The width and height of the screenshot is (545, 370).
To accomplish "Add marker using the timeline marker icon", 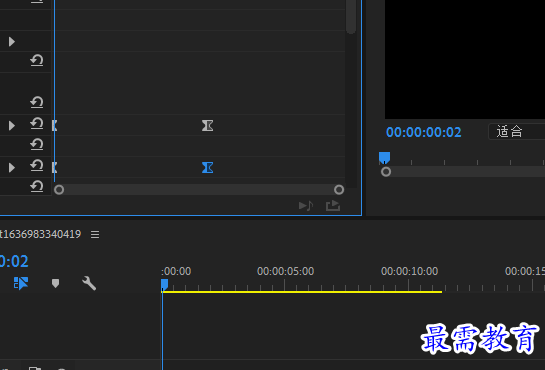I will coord(55,283).
